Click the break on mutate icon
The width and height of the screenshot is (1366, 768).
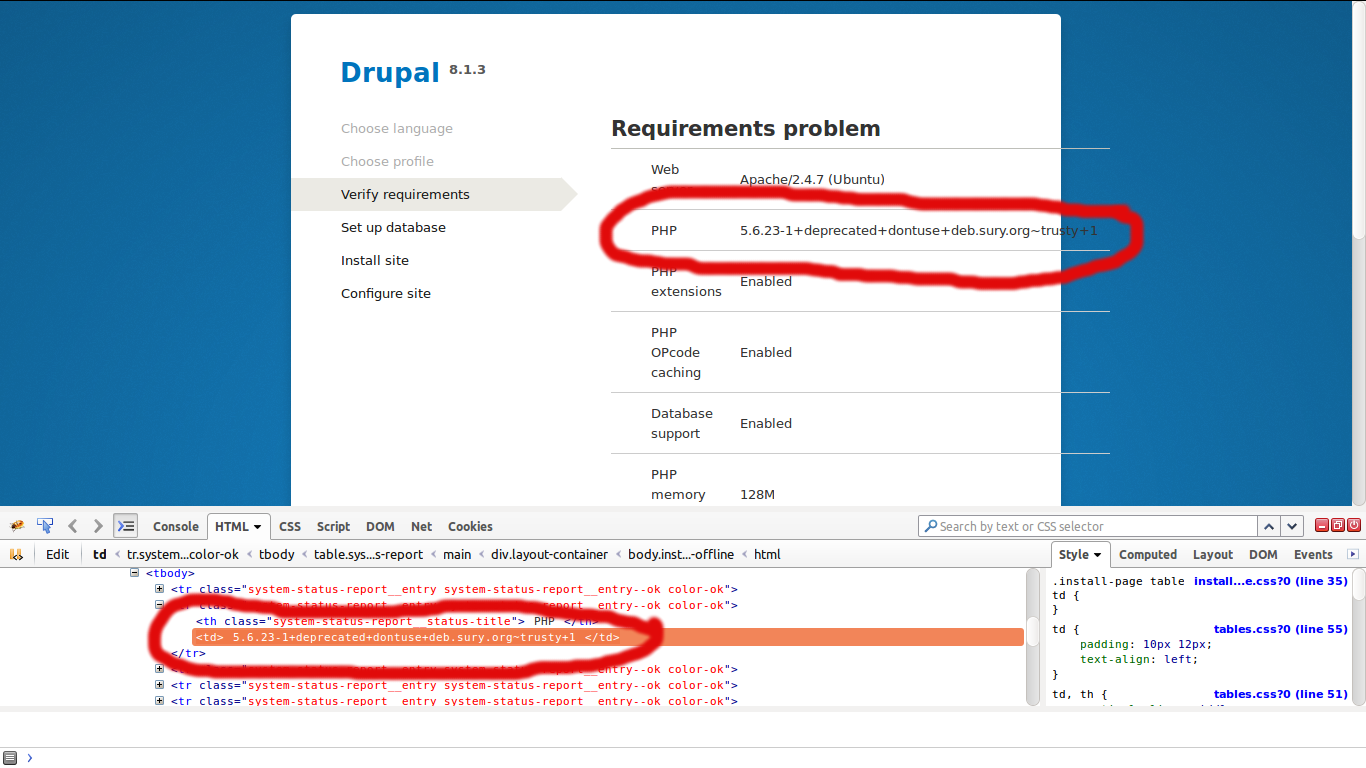[16, 554]
